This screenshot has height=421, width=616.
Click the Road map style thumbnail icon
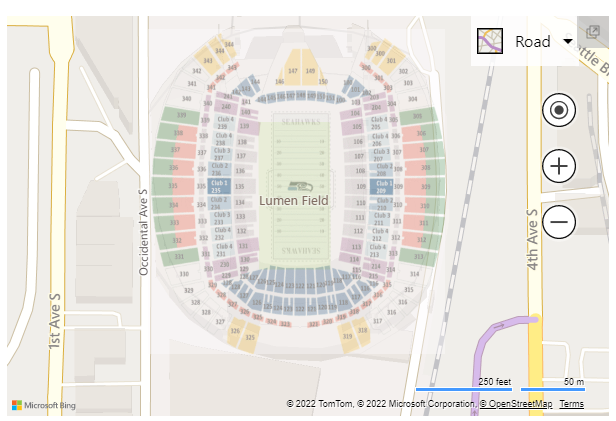(490, 41)
